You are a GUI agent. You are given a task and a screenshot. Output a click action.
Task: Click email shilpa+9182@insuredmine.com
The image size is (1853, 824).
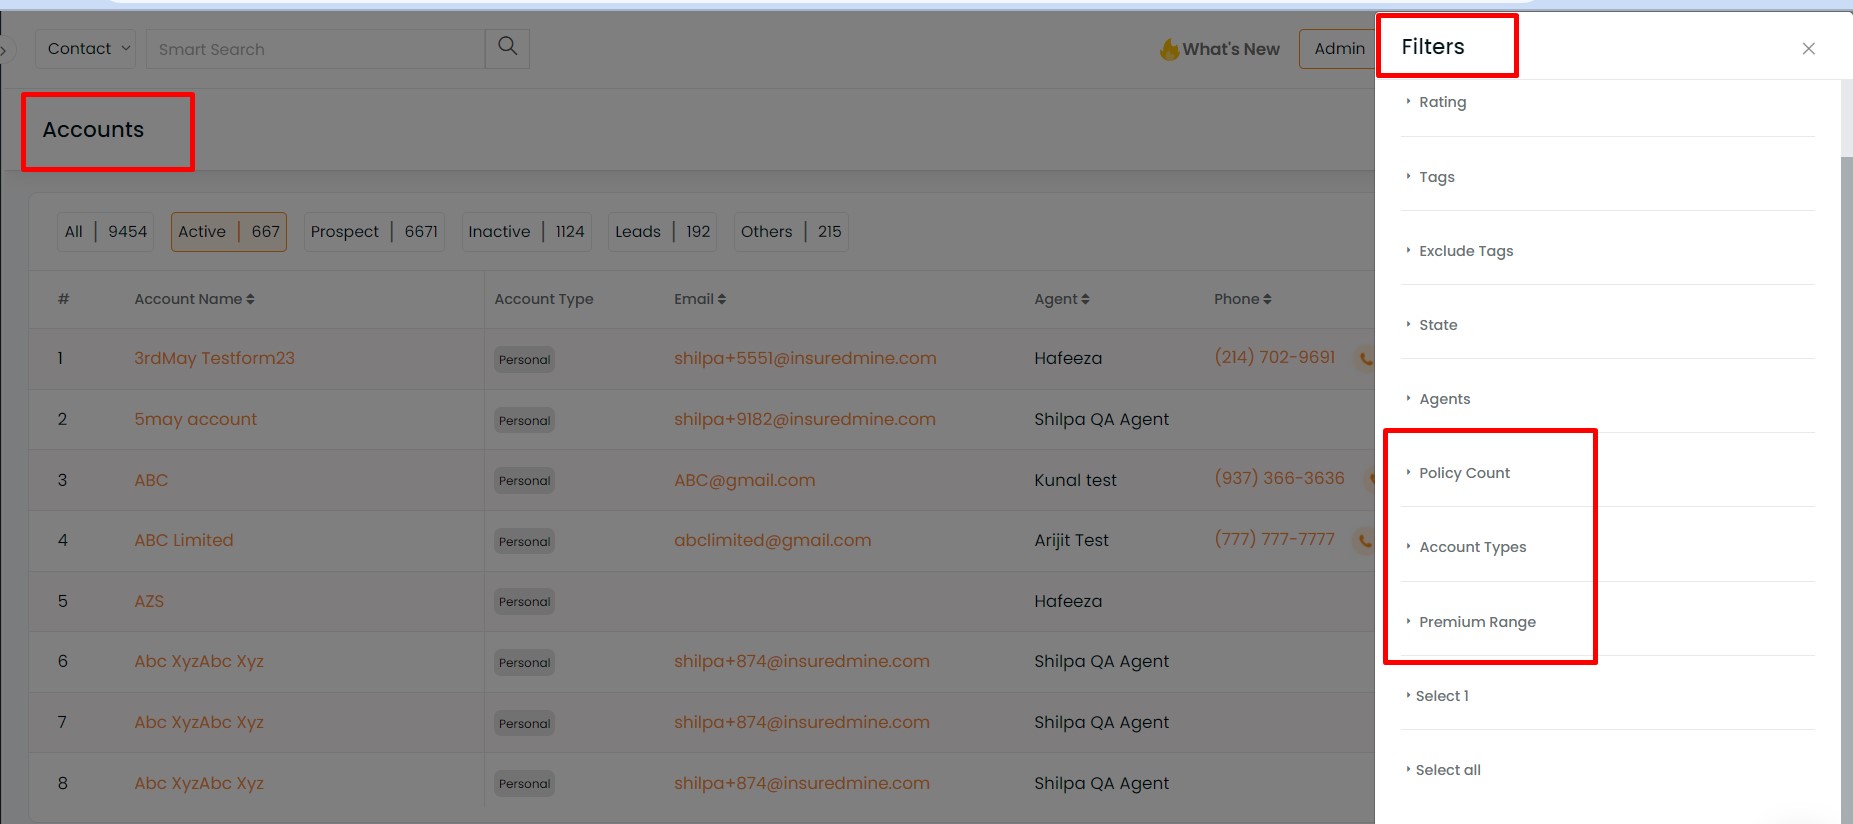(x=805, y=419)
